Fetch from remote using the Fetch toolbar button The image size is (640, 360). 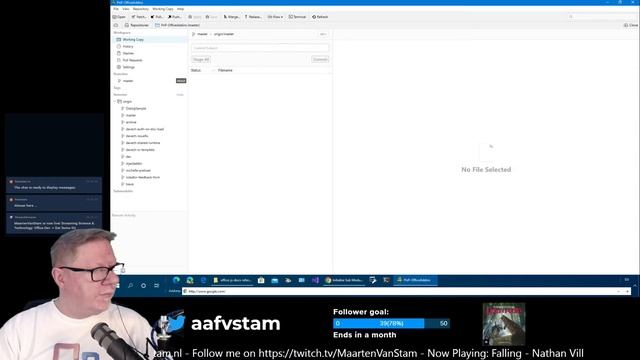139,17
